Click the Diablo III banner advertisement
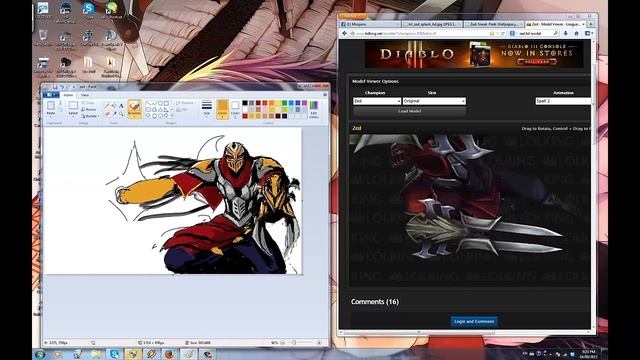This screenshot has height=360, width=640. click(474, 54)
